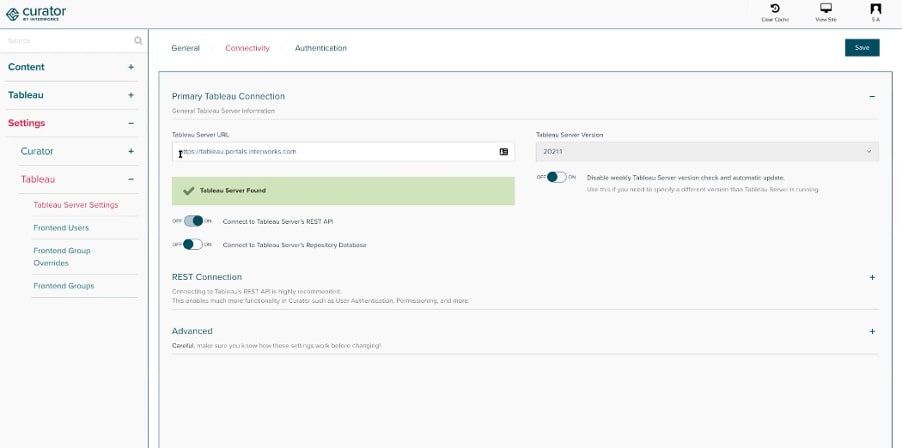902x448 pixels.
Task: Open the user profile icon
Action: tap(876, 9)
